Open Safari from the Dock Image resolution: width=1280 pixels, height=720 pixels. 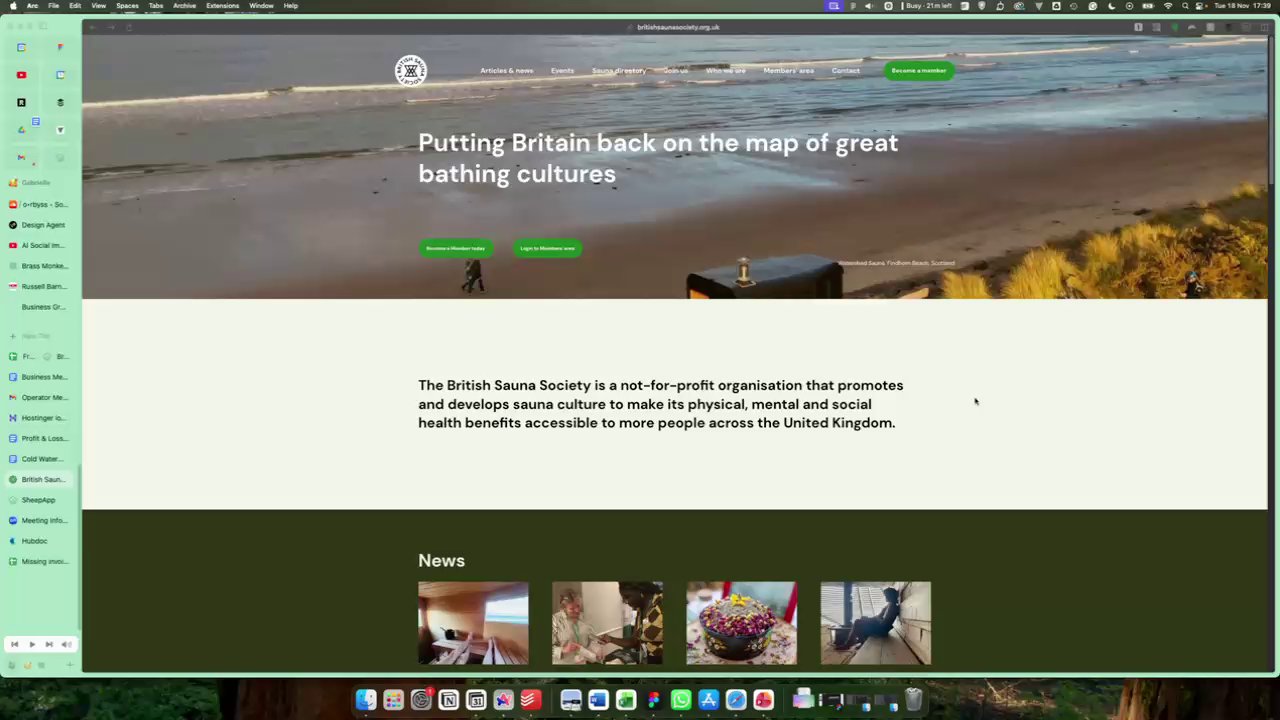[736, 701]
